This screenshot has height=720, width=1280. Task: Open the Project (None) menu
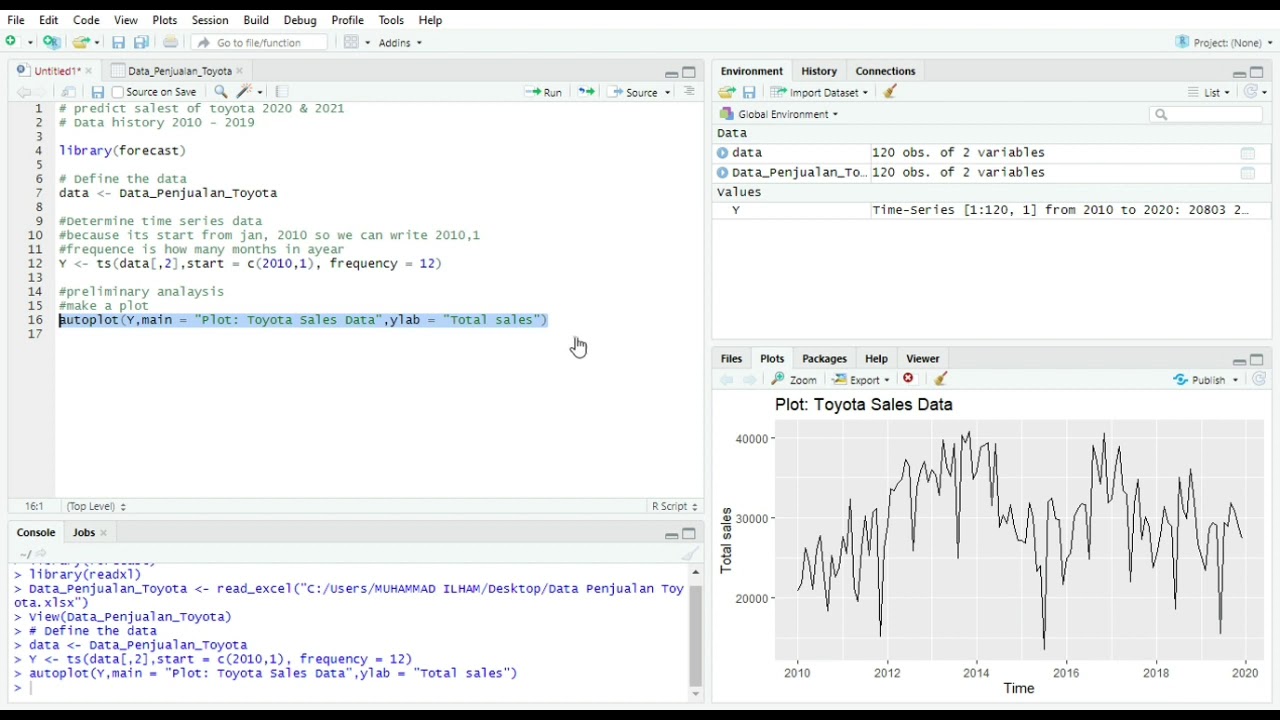(1224, 42)
